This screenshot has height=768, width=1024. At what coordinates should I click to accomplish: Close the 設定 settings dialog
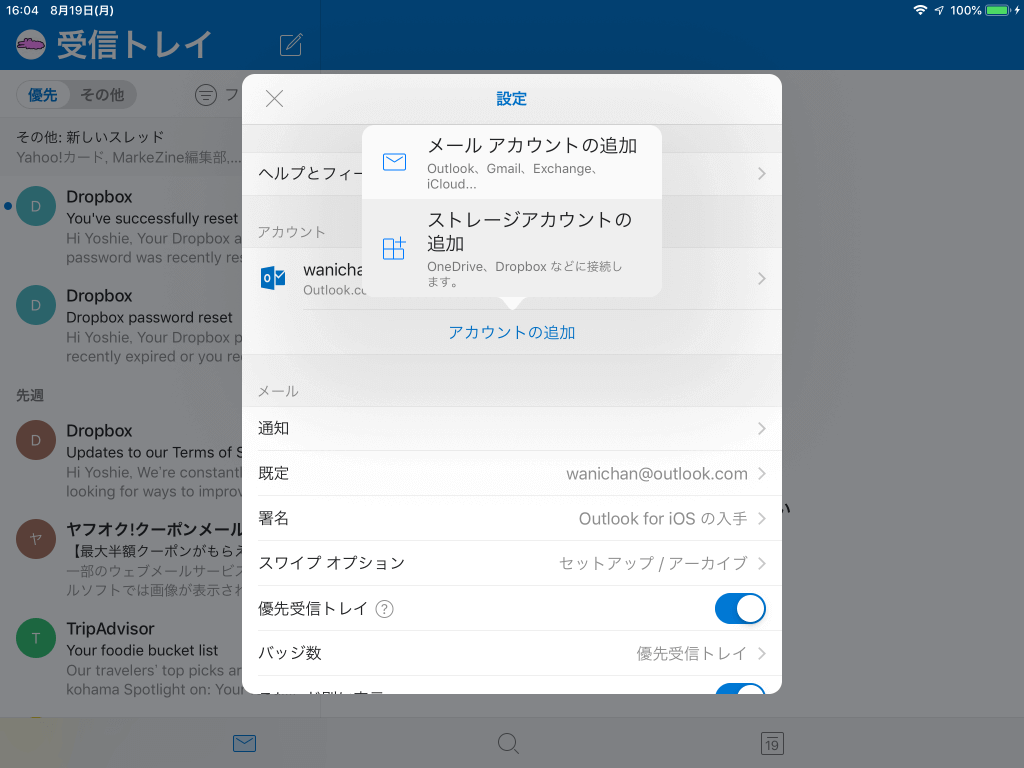(274, 99)
